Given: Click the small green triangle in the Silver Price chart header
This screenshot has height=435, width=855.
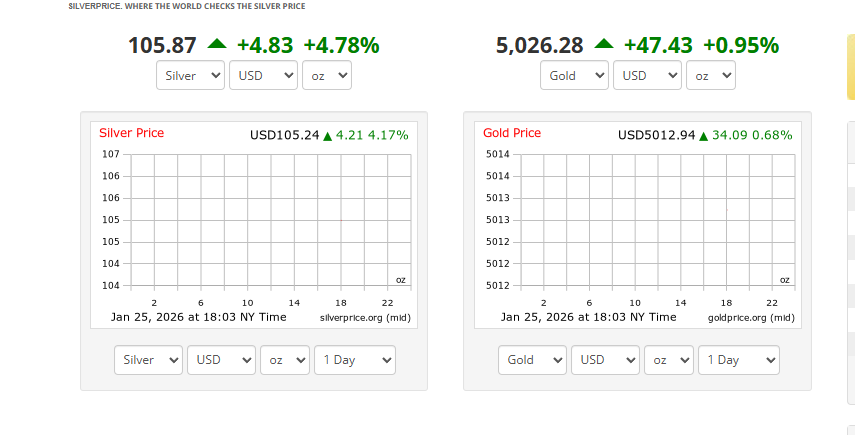Looking at the screenshot, I should point(327,136).
